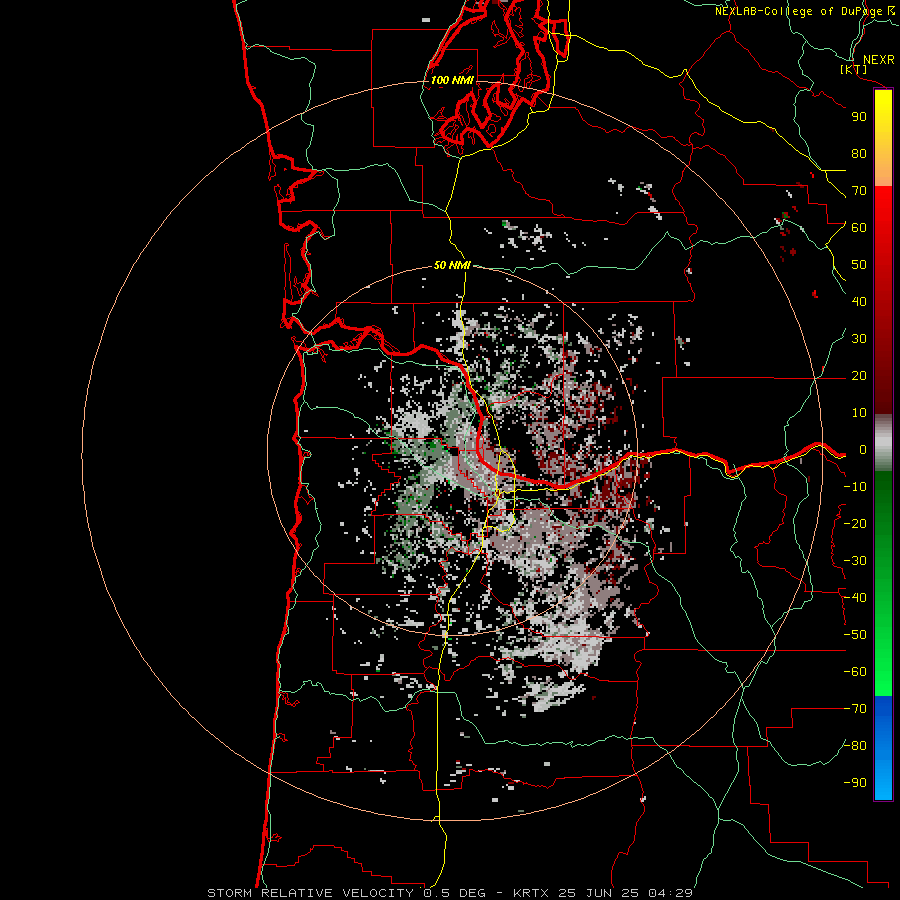Select the -60 value on velocity scale
Viewport: 900px width, 900px height.
tap(855, 672)
